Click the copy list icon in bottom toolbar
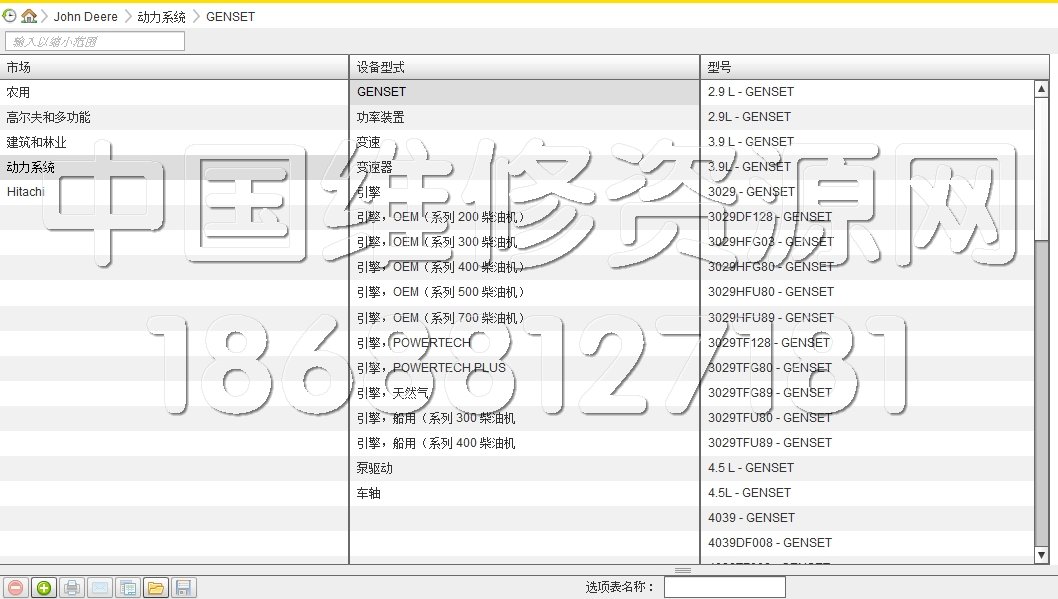This screenshot has height=599, width=1058. pyautogui.click(x=127, y=588)
